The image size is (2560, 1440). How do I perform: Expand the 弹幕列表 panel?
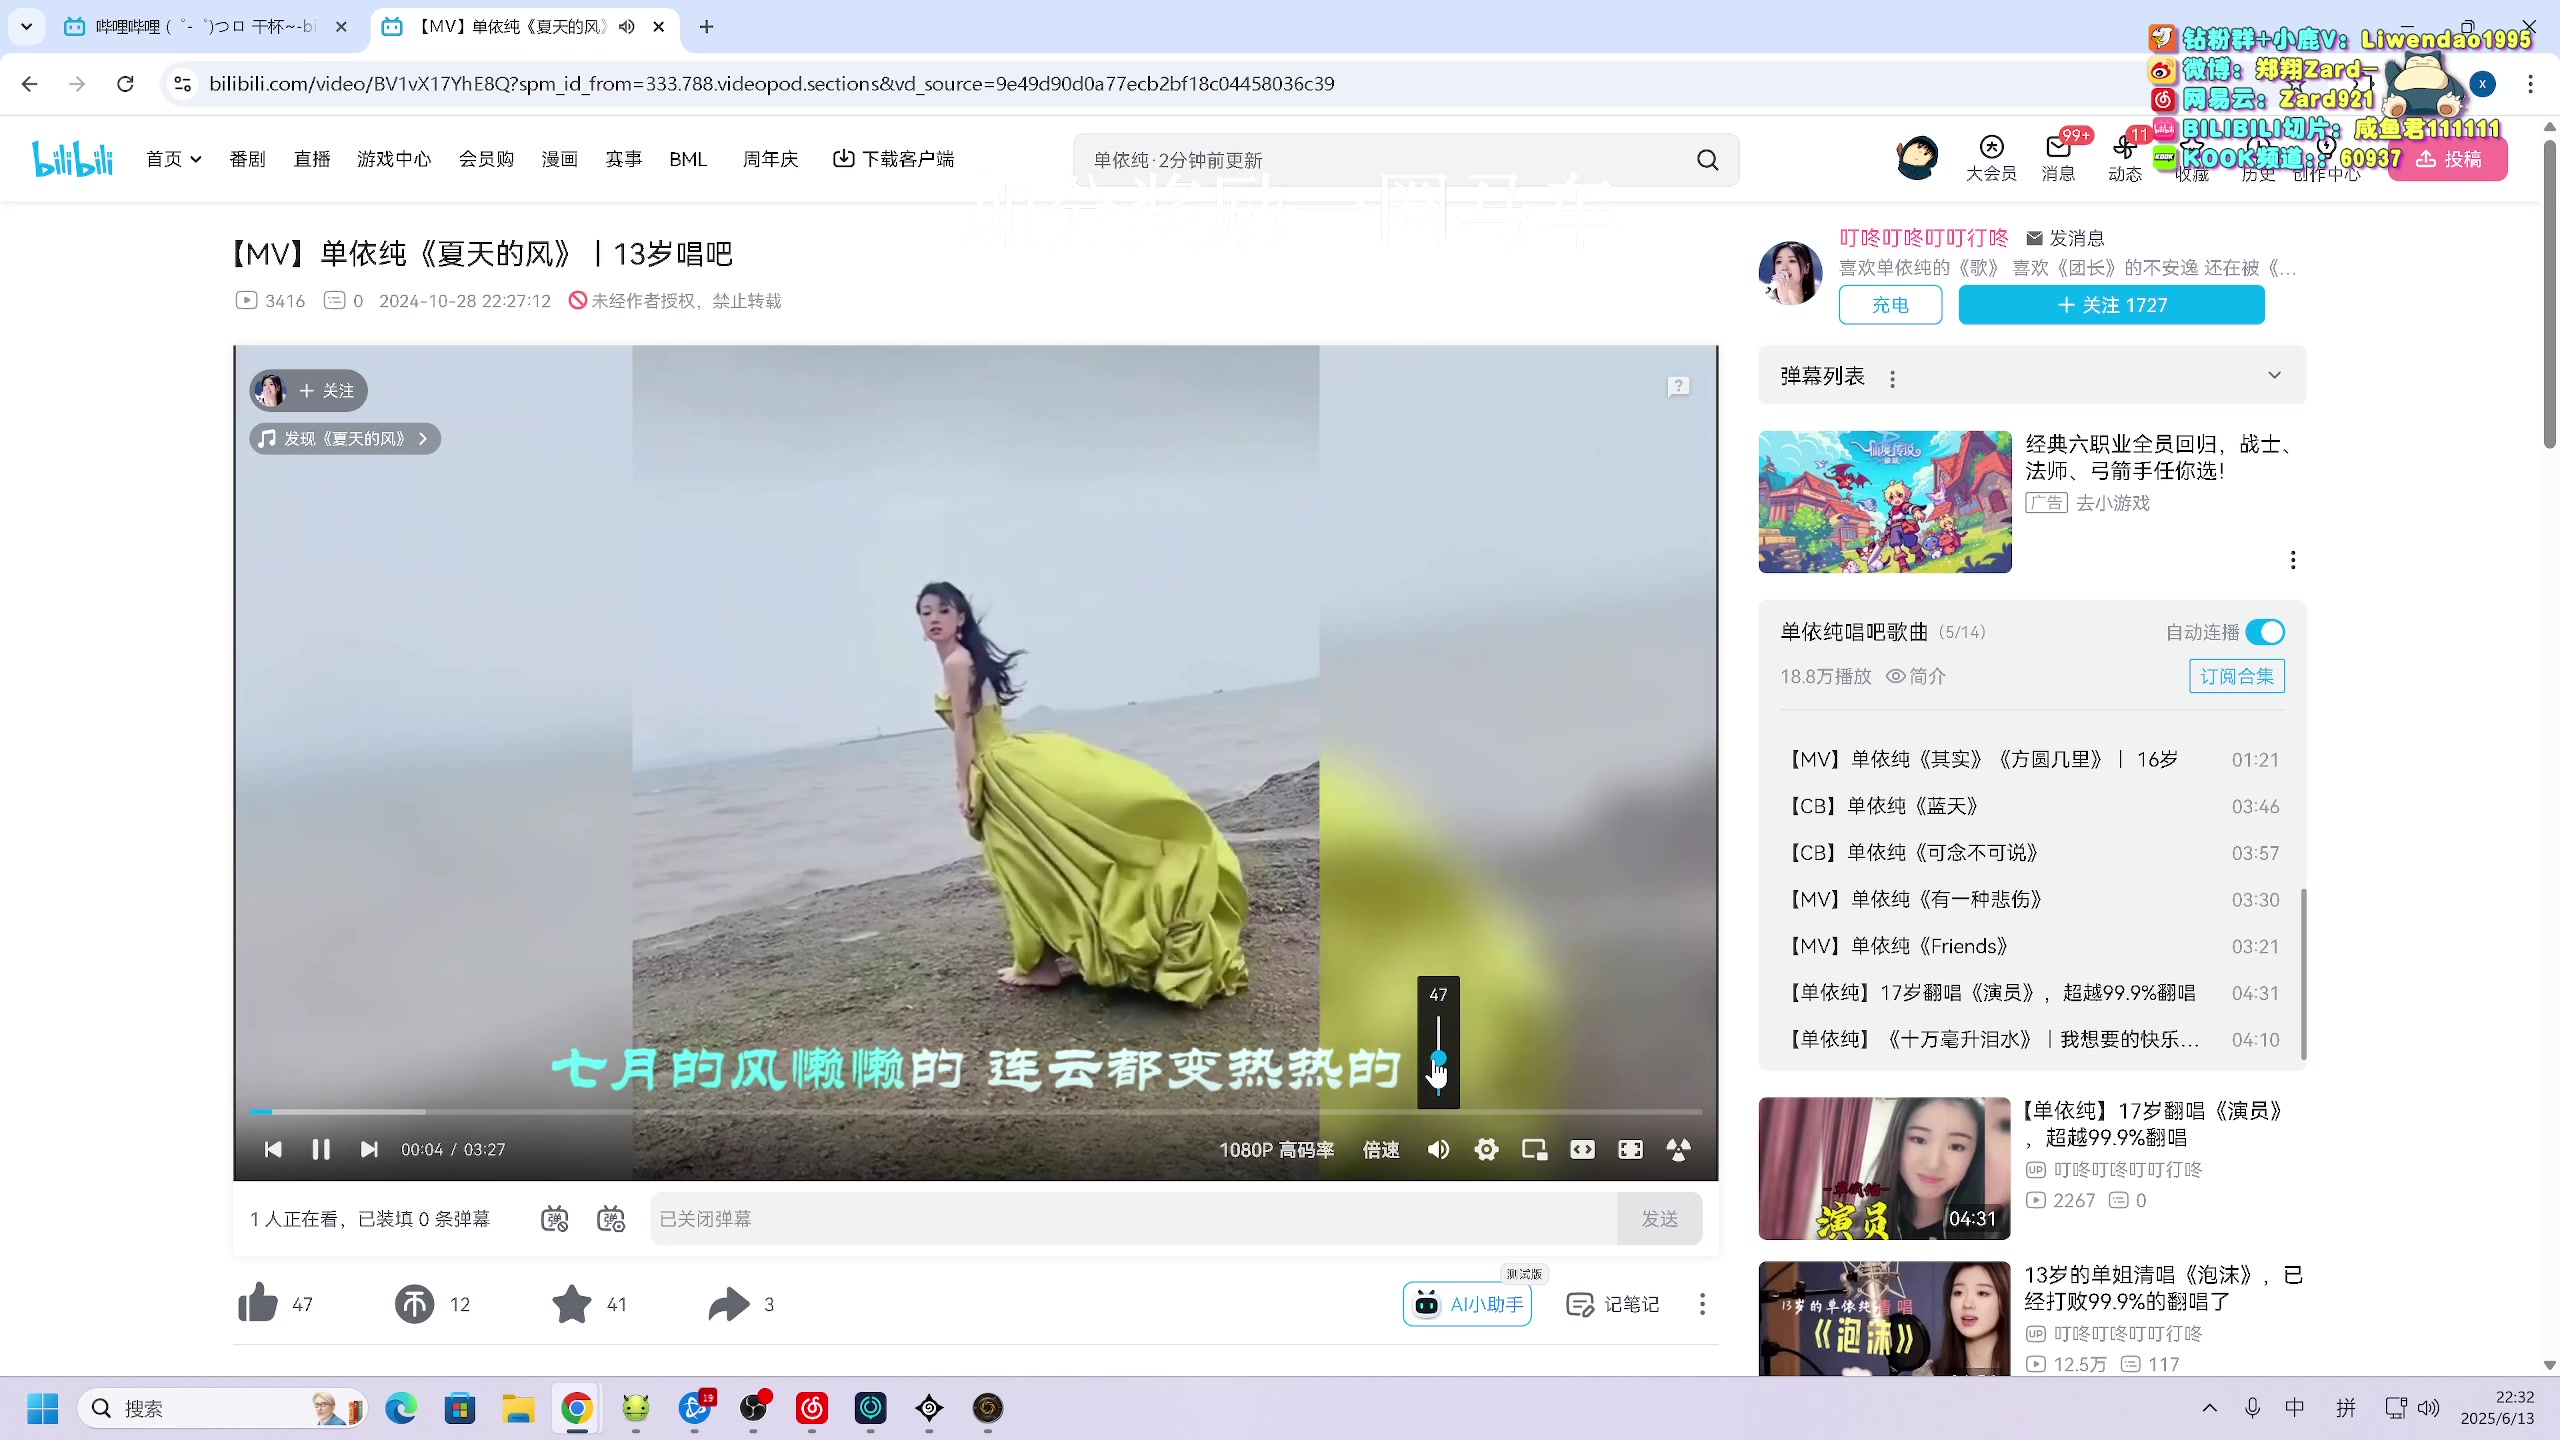(2274, 375)
